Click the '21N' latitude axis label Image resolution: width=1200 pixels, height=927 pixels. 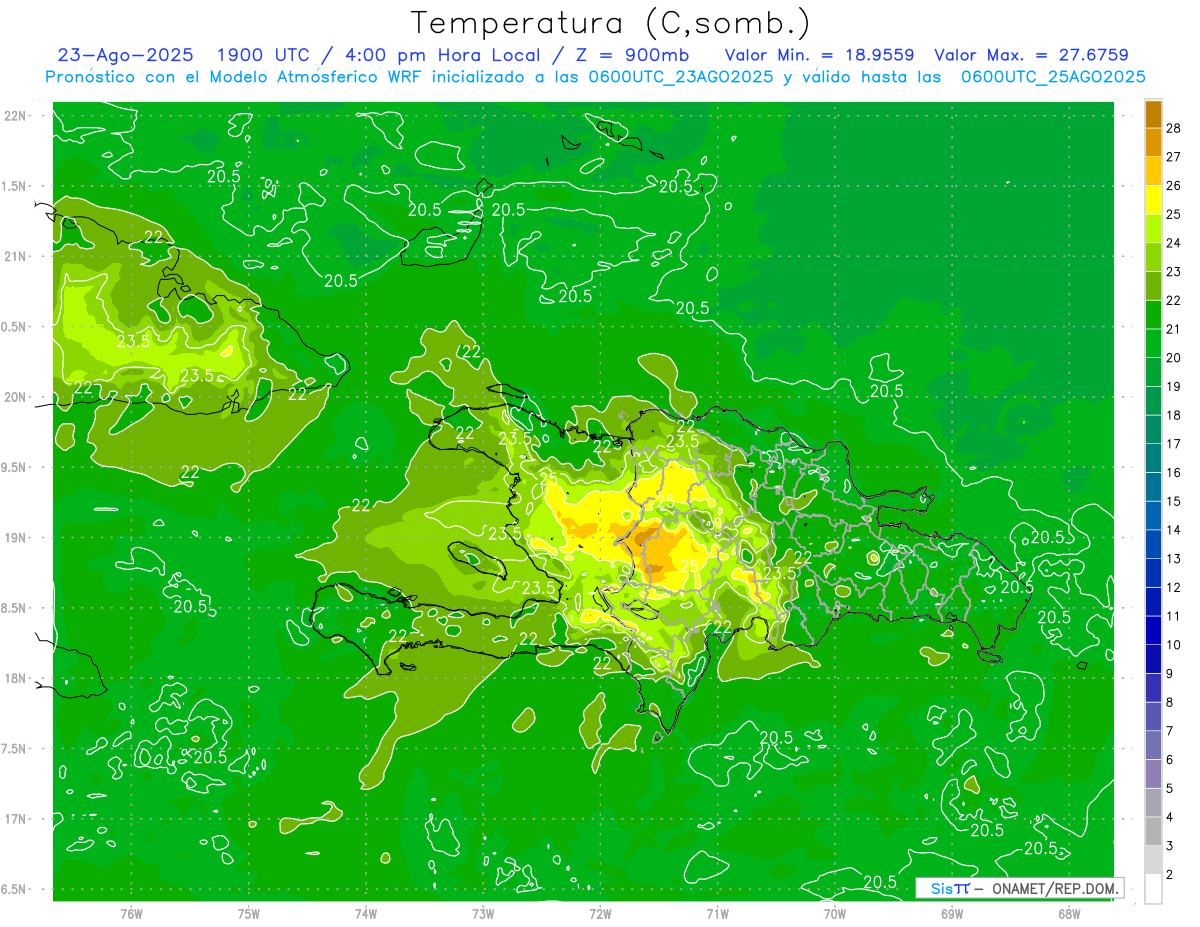15,256
